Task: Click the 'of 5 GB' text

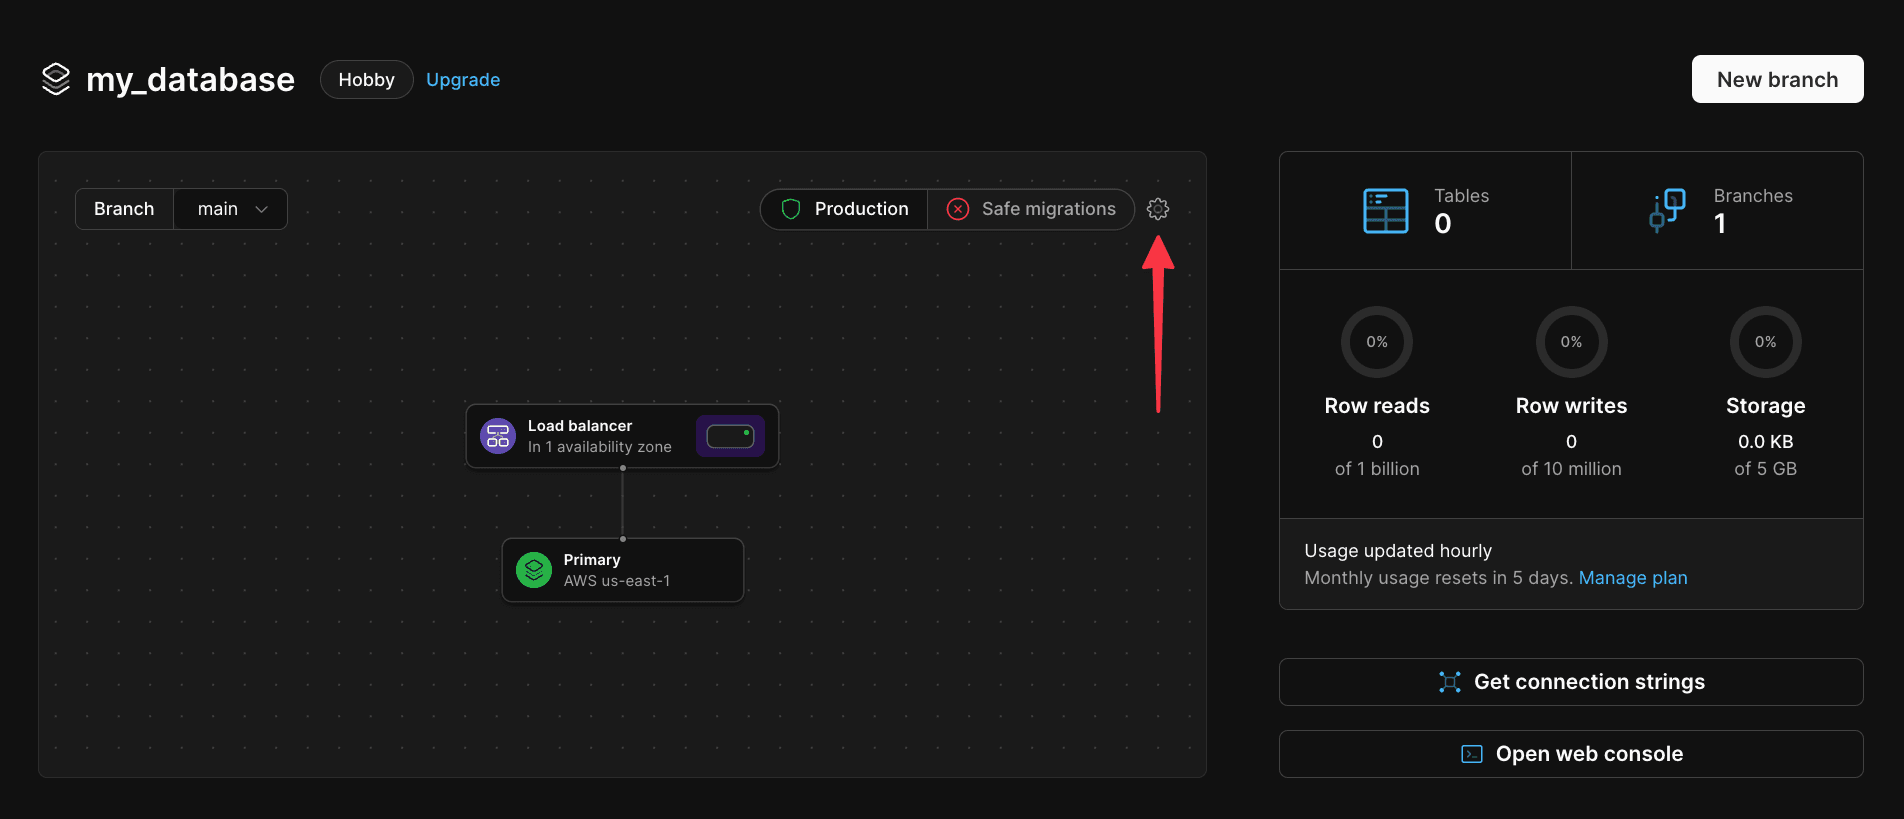Action: (1766, 469)
